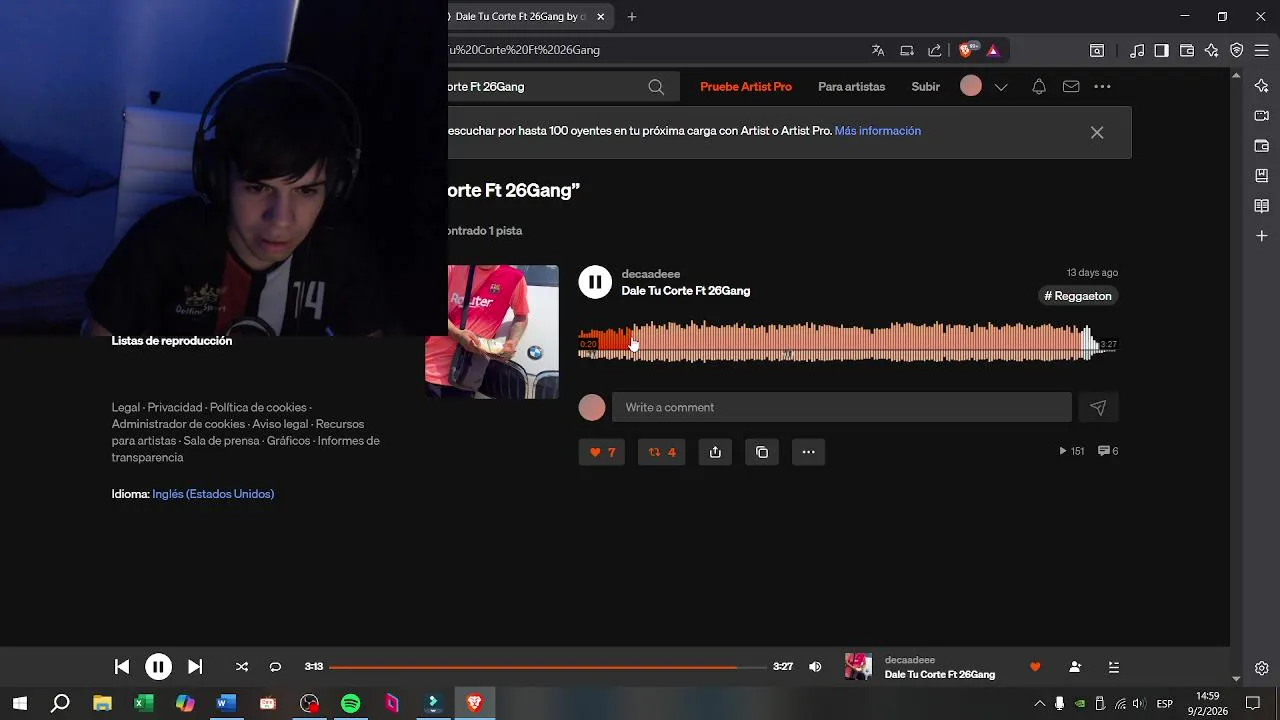Toggle repost on the track showing 4

[x=662, y=452]
